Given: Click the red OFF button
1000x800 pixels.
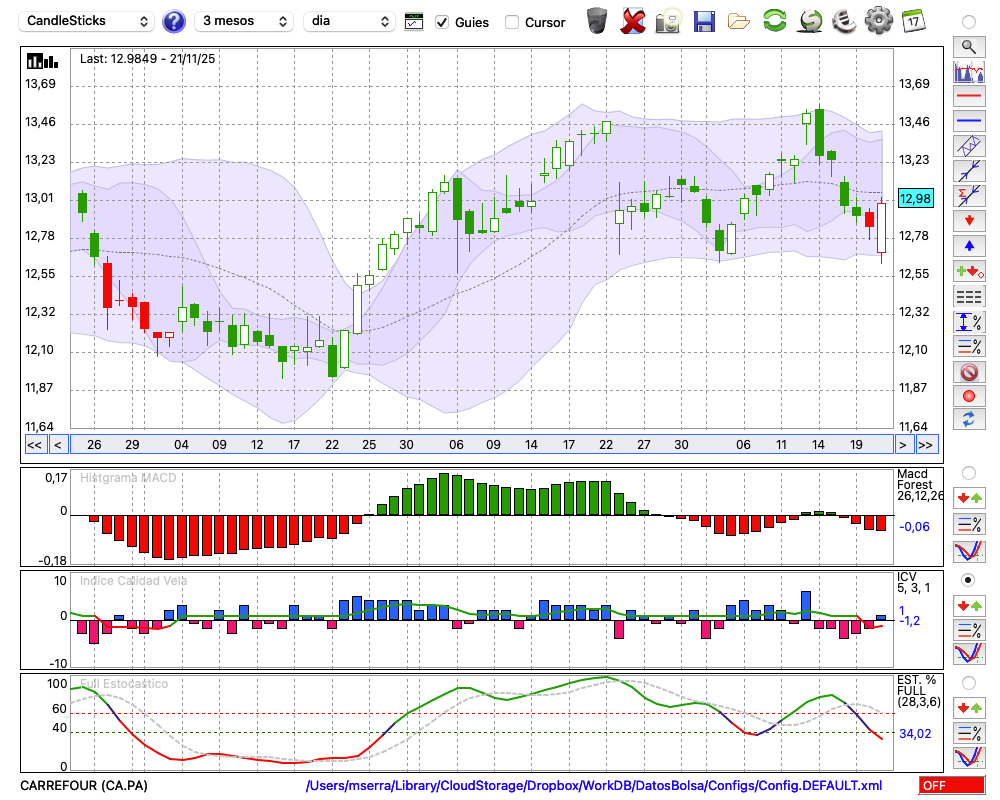Looking at the screenshot, I should point(952,786).
